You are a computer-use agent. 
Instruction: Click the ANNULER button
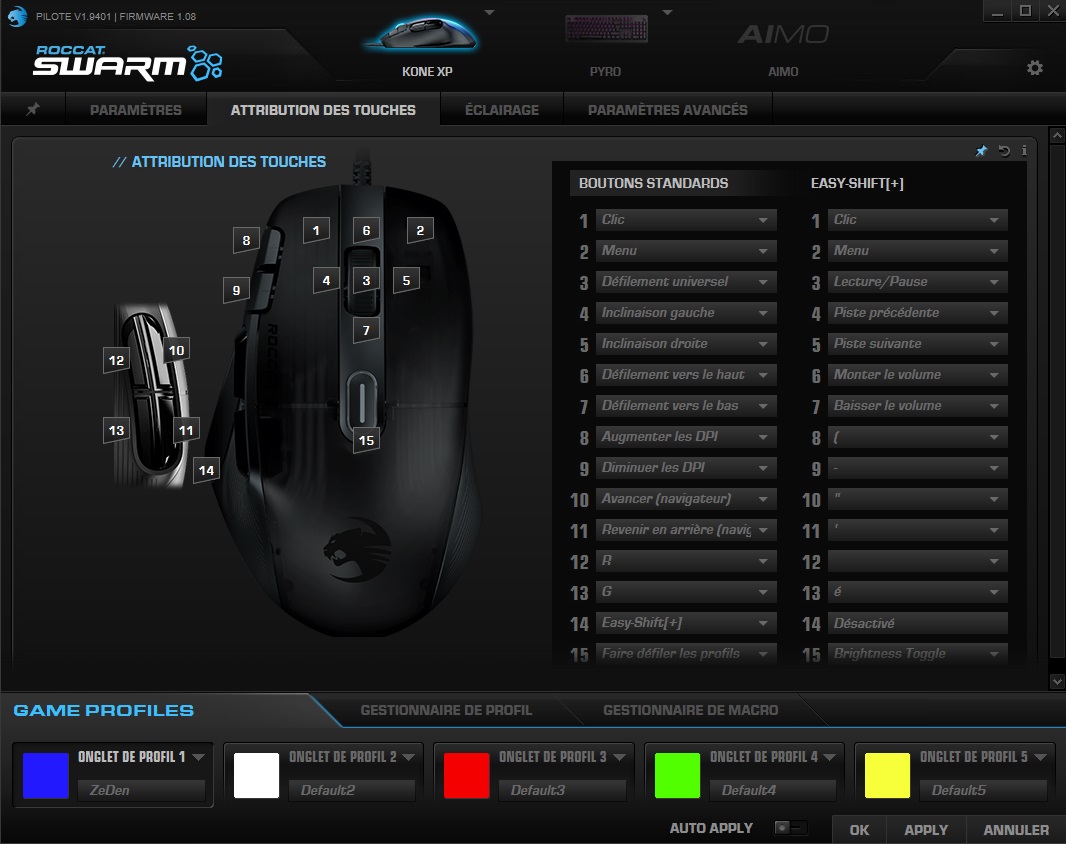tap(1015, 830)
